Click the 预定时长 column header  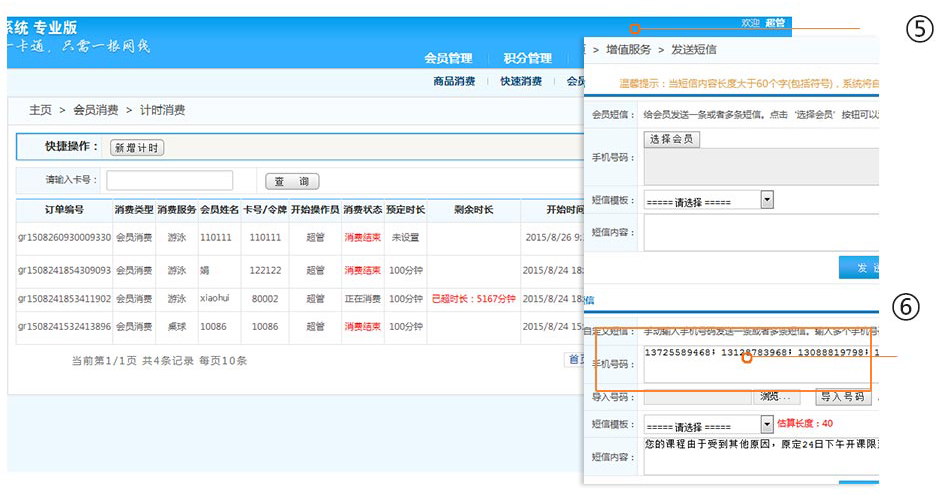[x=405, y=209]
